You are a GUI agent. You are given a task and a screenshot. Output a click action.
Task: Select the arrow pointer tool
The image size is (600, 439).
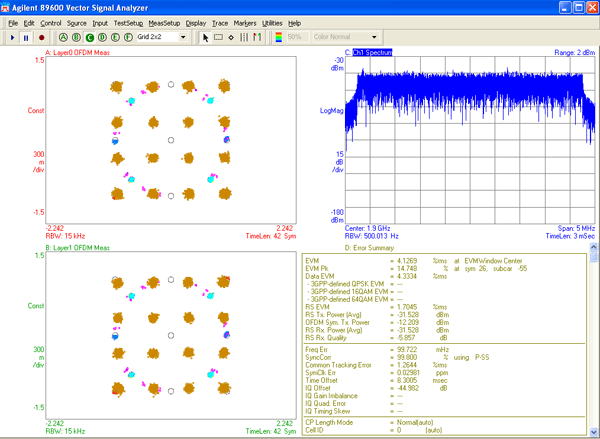[205, 38]
